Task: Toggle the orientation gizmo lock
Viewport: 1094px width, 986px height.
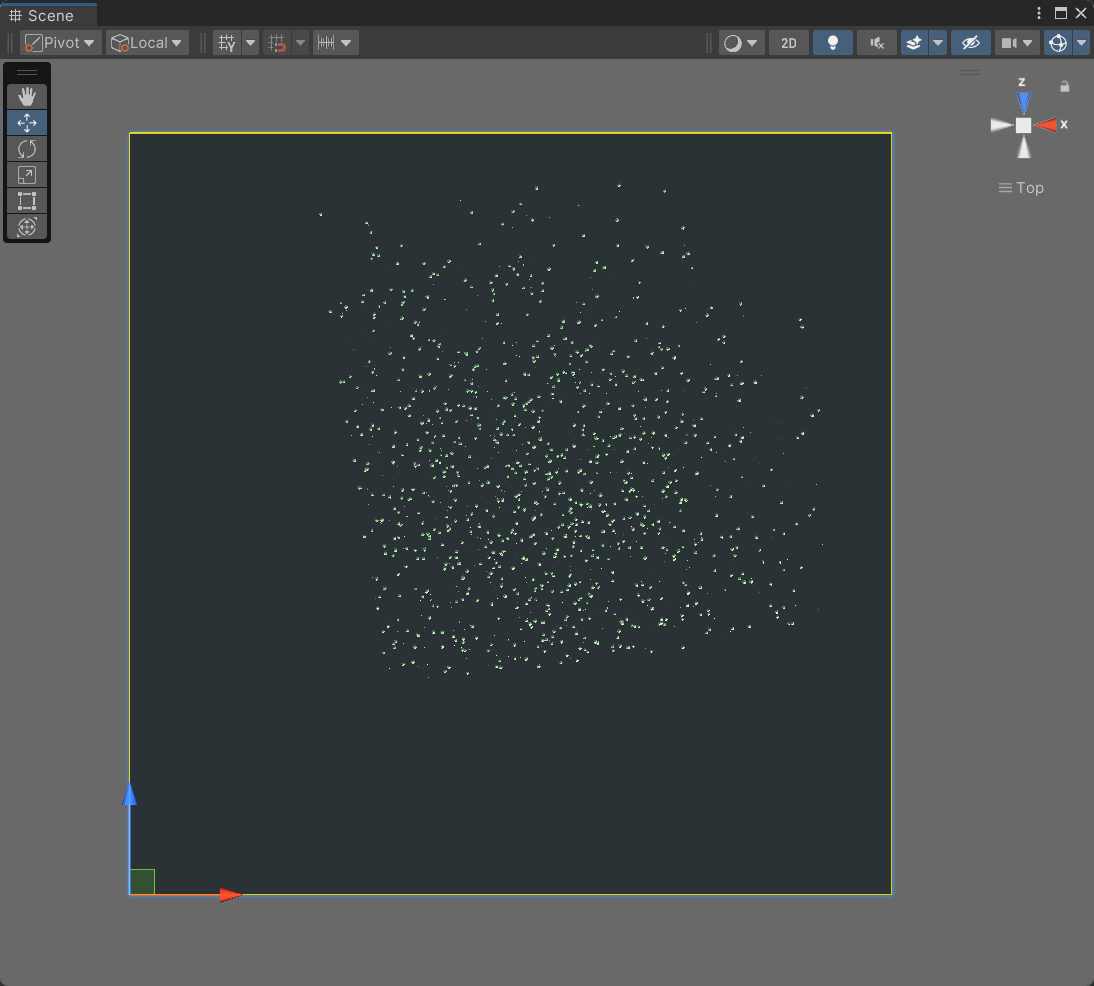Action: (x=1065, y=87)
